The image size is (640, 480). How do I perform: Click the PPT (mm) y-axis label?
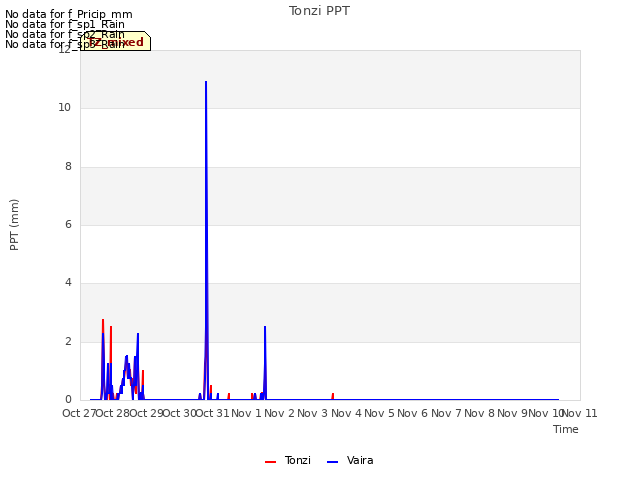(x=14, y=225)
